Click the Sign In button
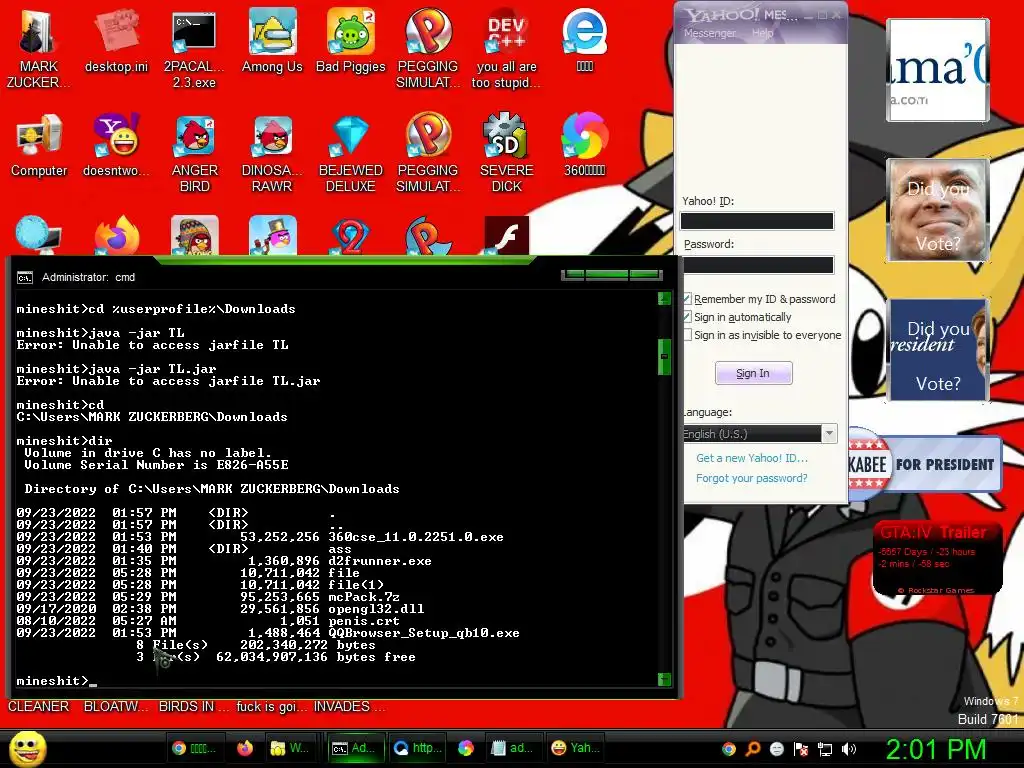 [753, 373]
